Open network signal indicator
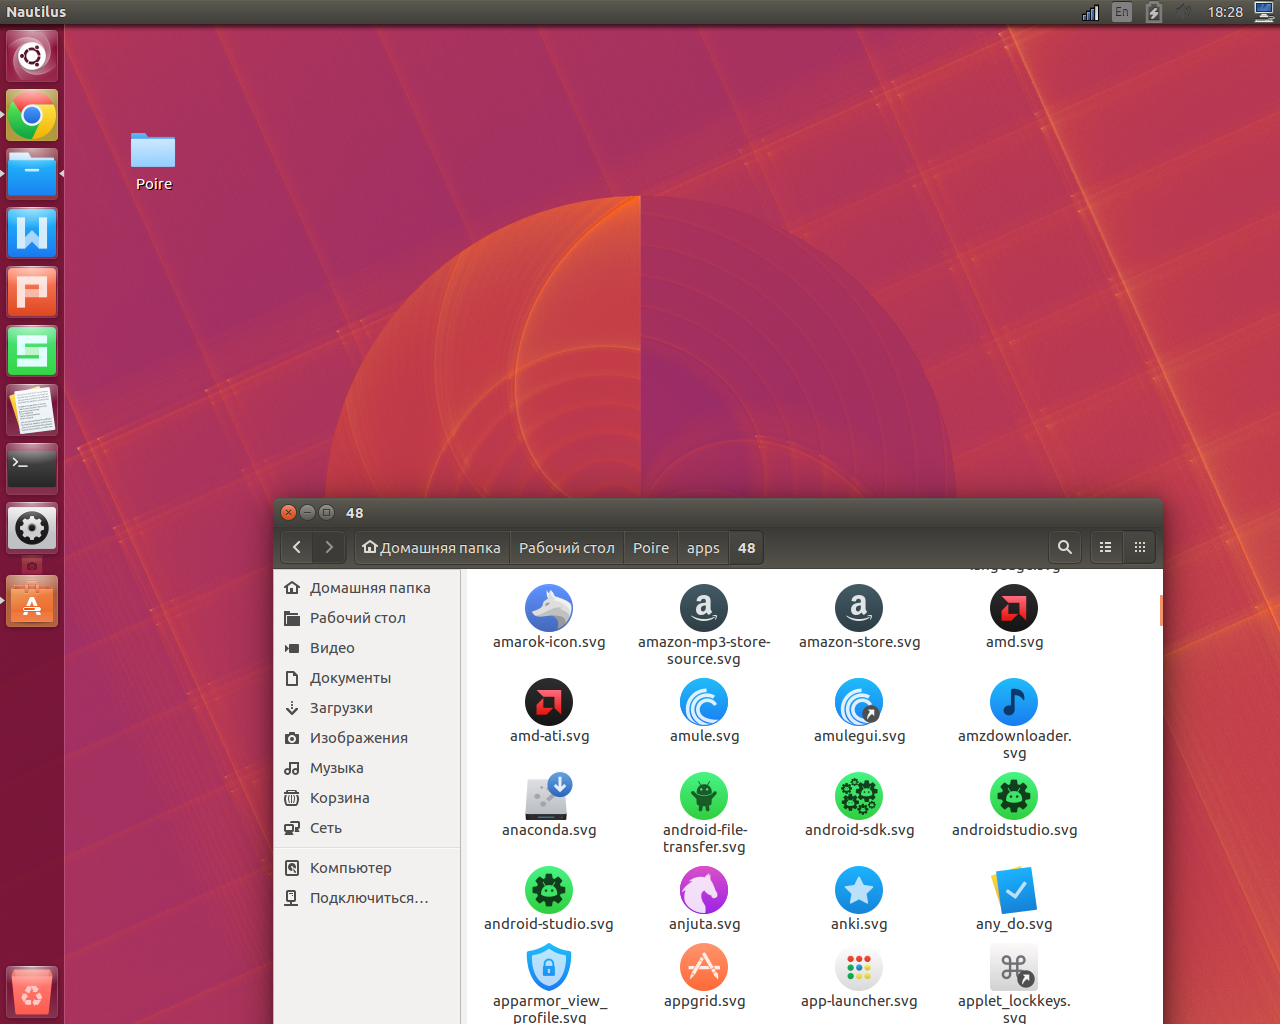 tap(1090, 12)
